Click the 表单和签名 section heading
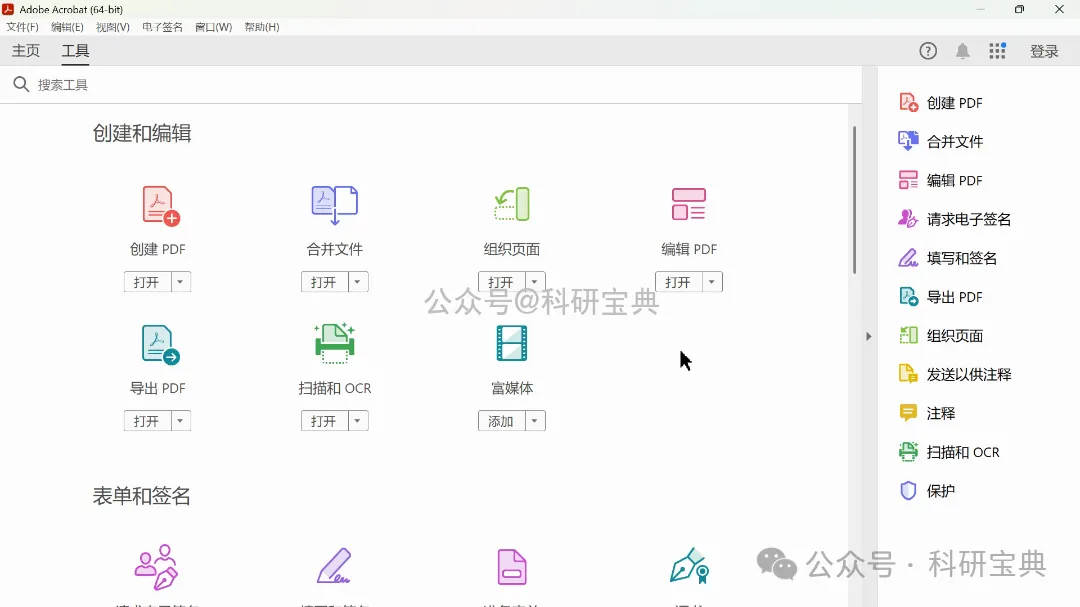 pyautogui.click(x=142, y=496)
